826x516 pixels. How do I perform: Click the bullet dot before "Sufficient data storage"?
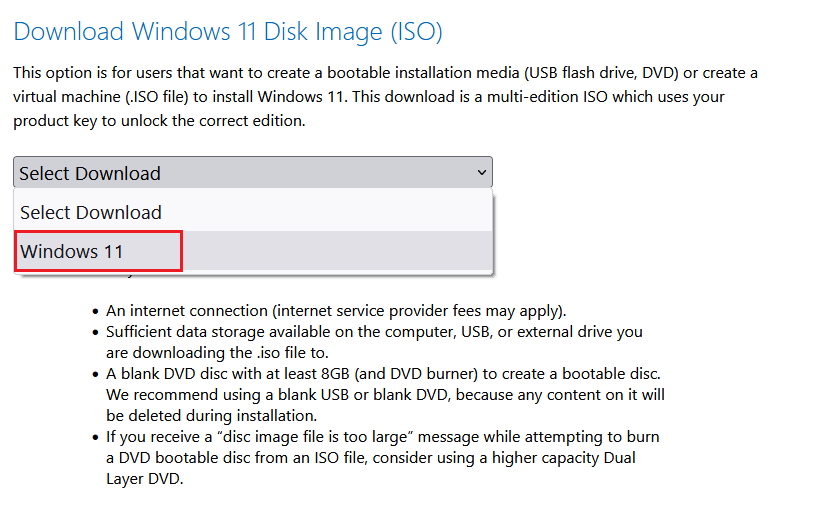click(x=95, y=332)
